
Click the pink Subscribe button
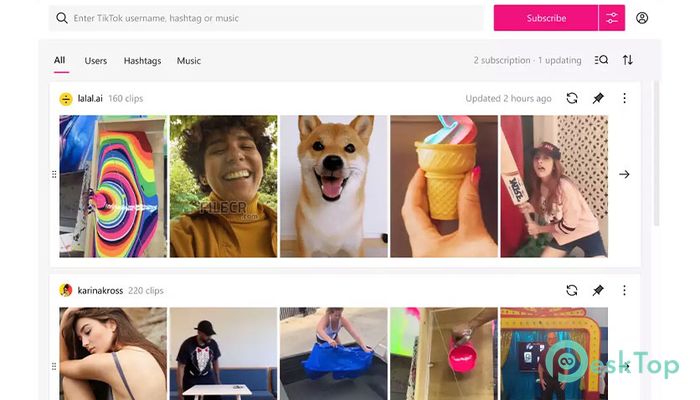click(x=546, y=18)
